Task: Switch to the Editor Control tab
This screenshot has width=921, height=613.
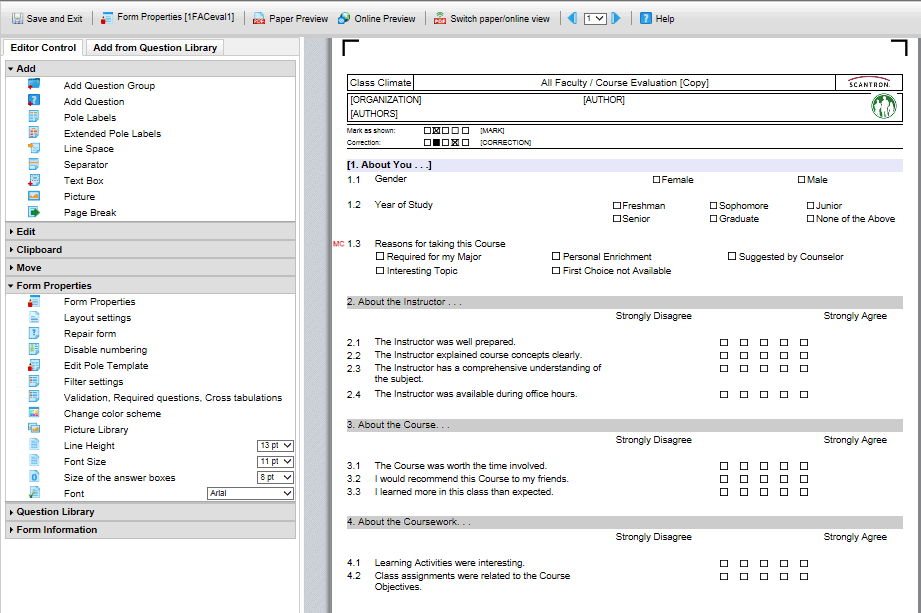Action: tap(43, 48)
